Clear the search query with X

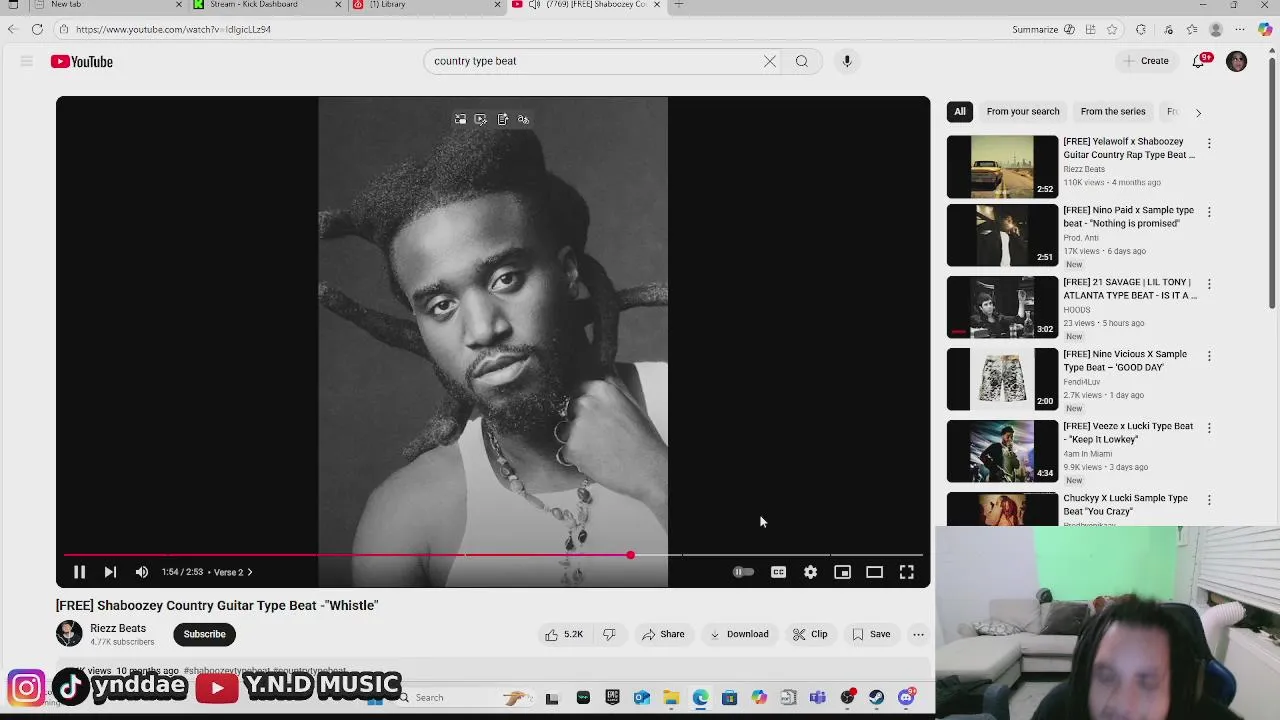tap(770, 61)
